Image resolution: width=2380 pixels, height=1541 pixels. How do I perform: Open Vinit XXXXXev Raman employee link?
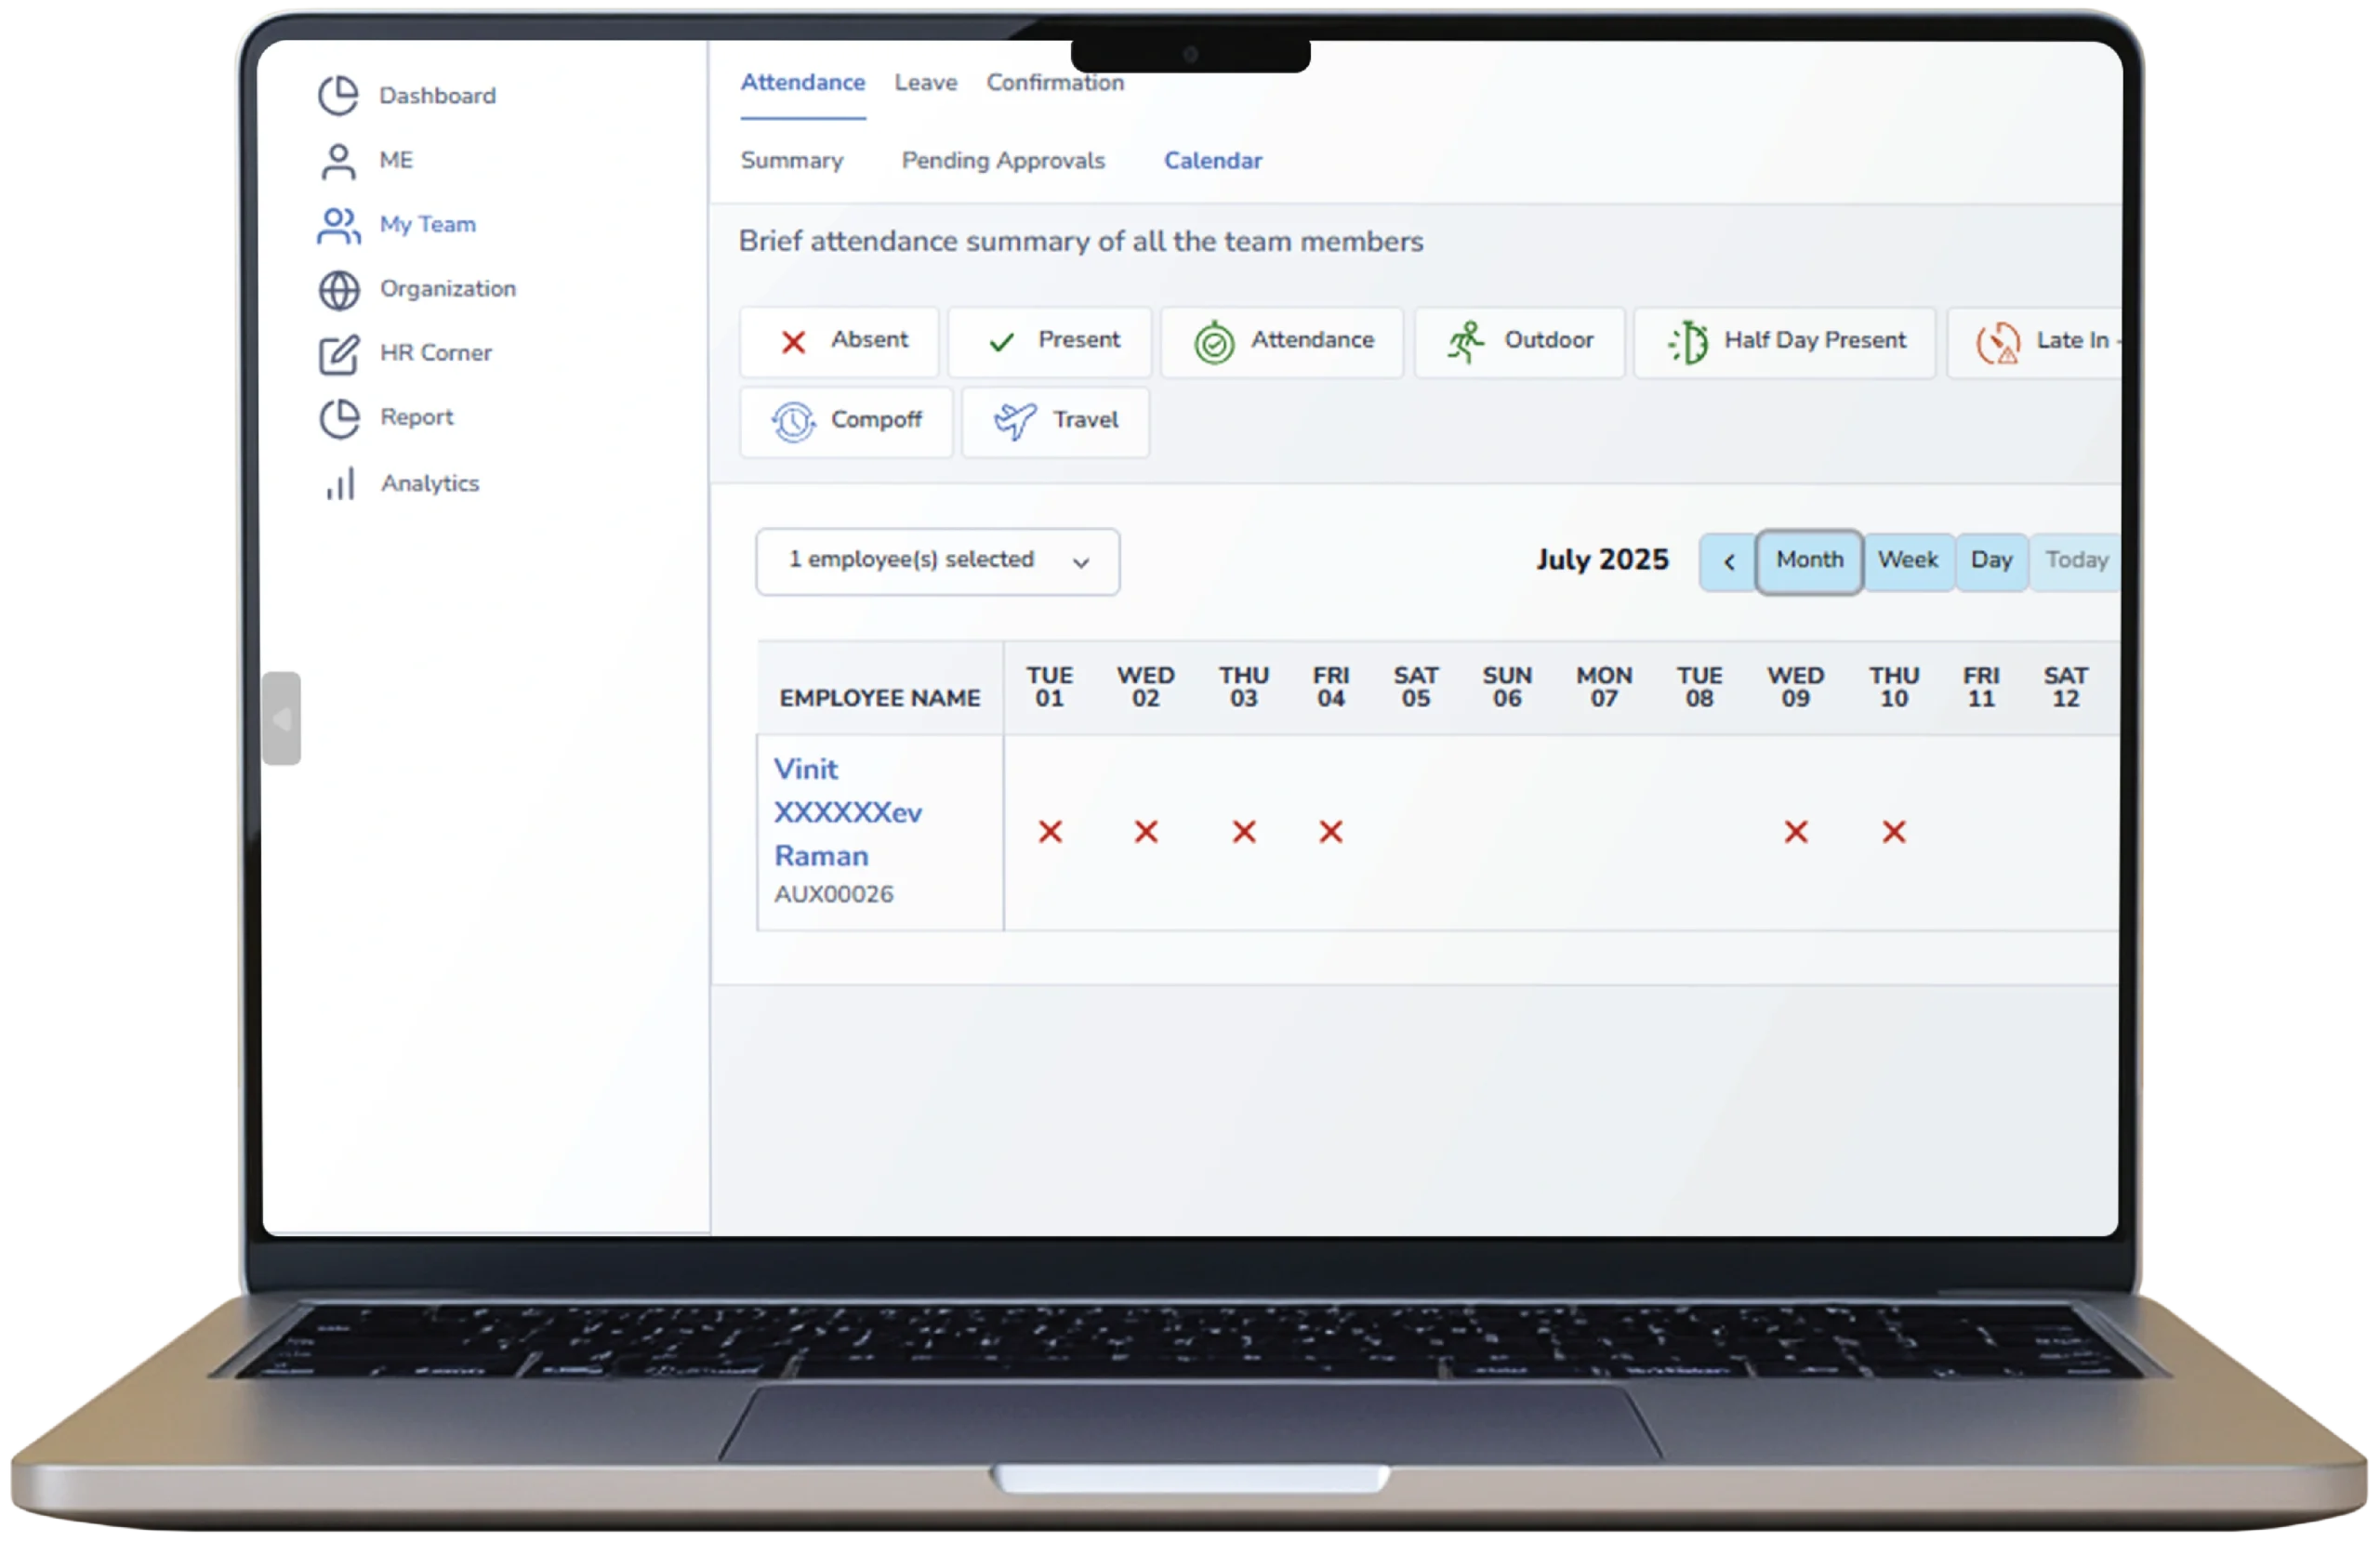(x=846, y=812)
